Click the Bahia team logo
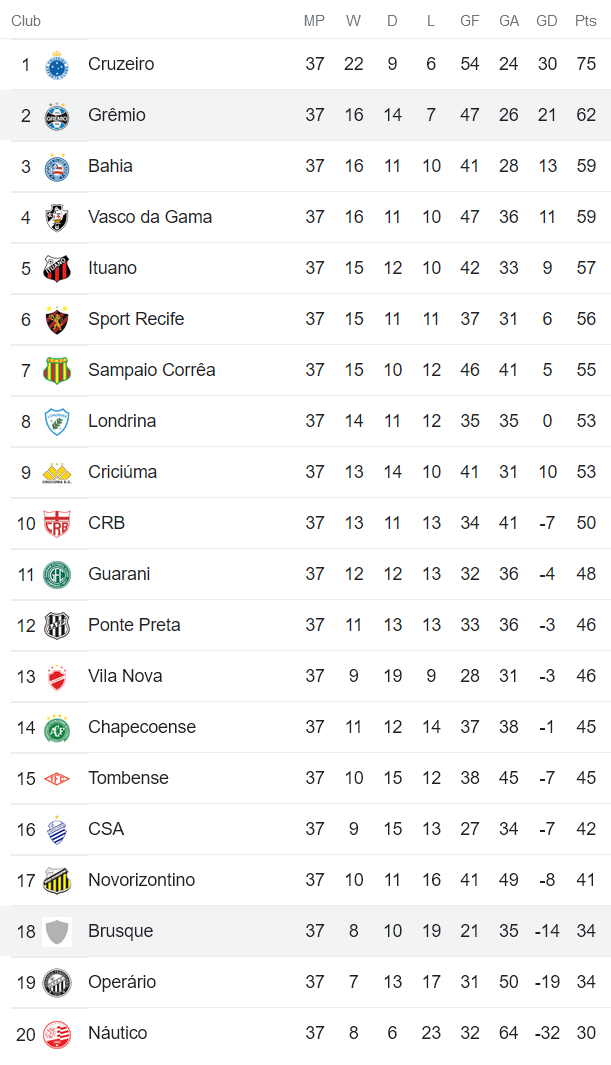Screen dimensions: 611x1065 pos(57,167)
